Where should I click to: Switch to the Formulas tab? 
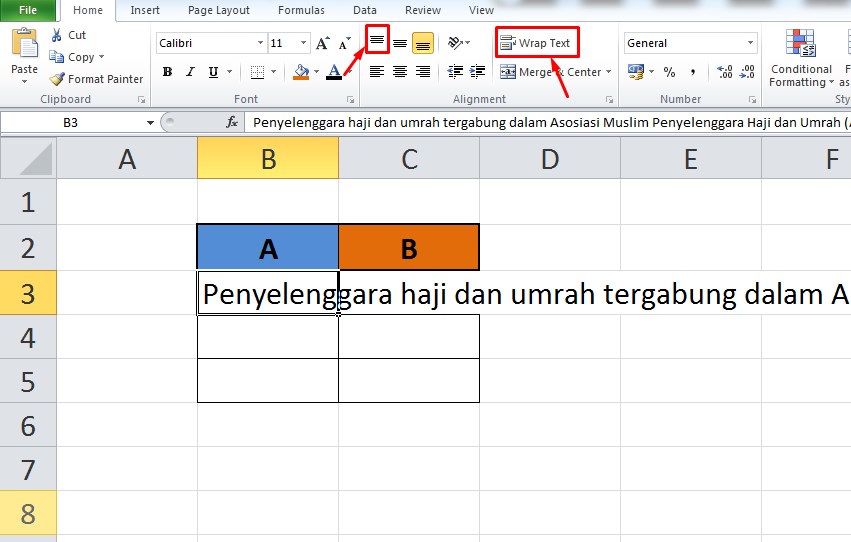point(301,10)
